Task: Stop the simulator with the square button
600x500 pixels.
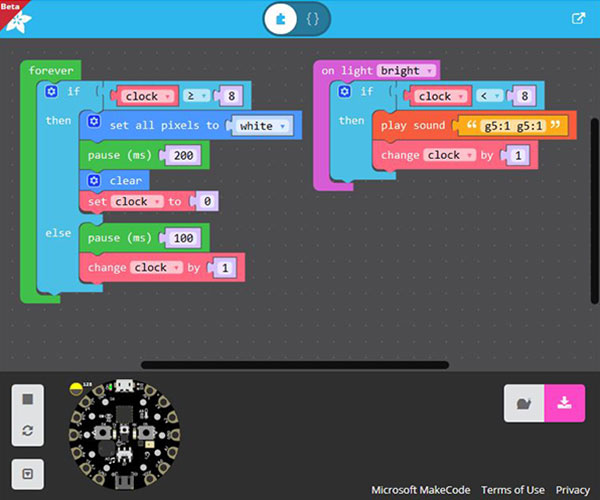Action: [x=28, y=399]
